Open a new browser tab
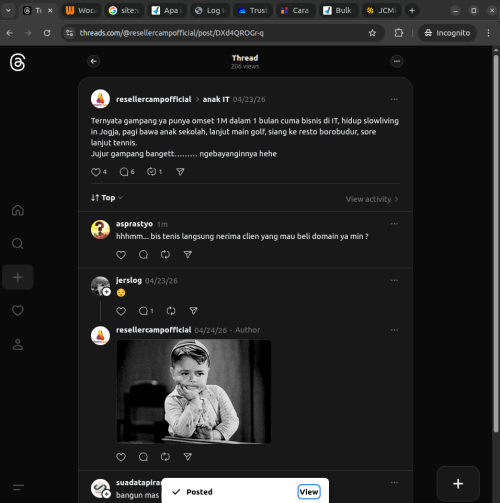 point(412,11)
